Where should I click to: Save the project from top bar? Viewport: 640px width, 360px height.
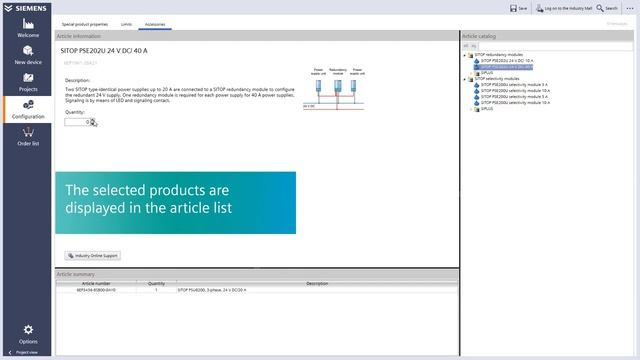click(518, 8)
